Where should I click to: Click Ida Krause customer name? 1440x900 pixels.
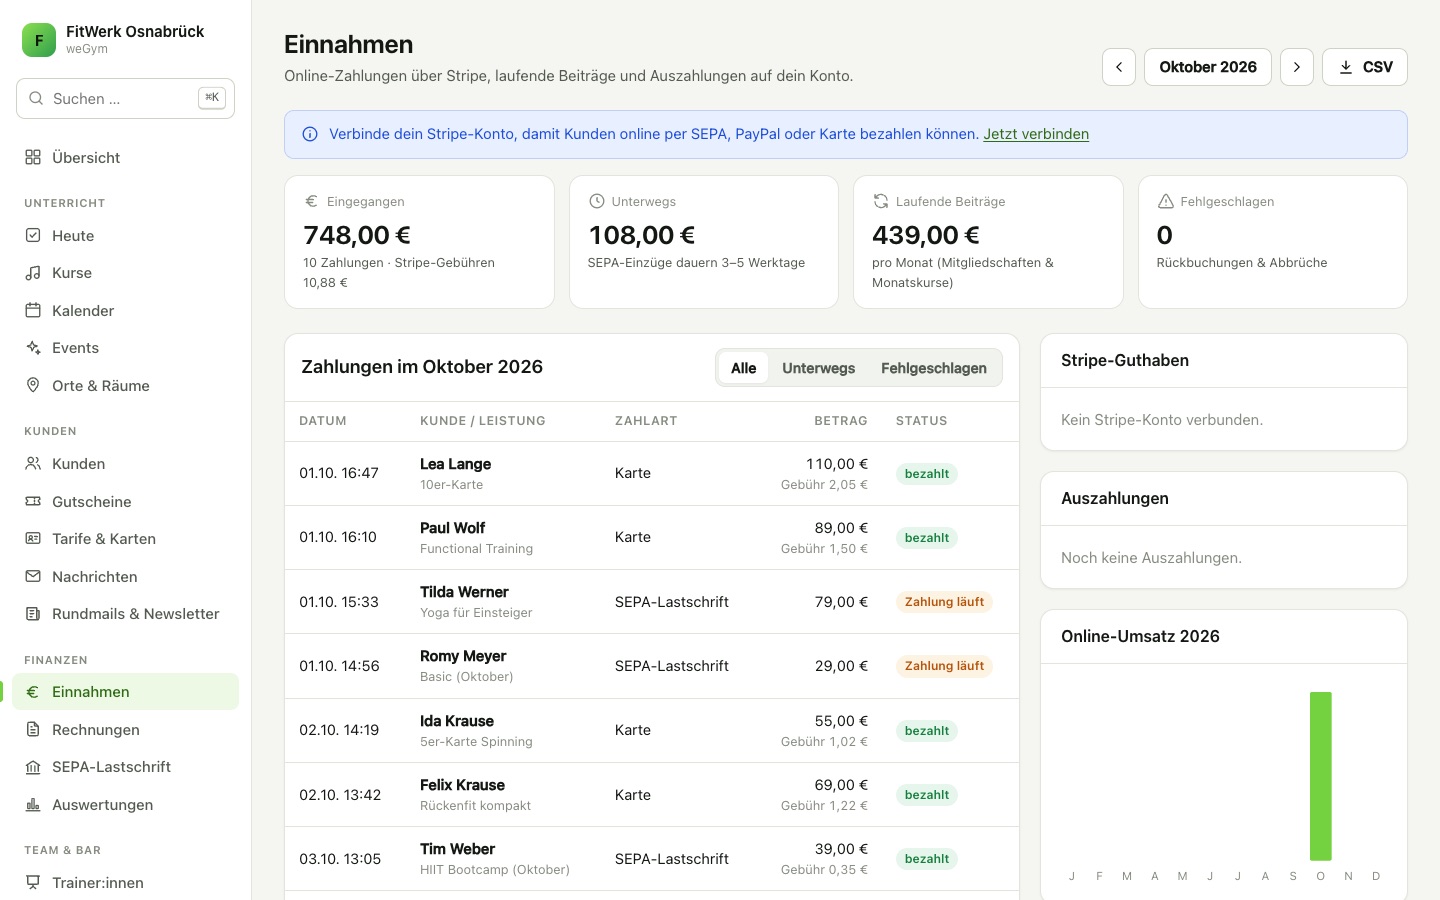pos(457,721)
